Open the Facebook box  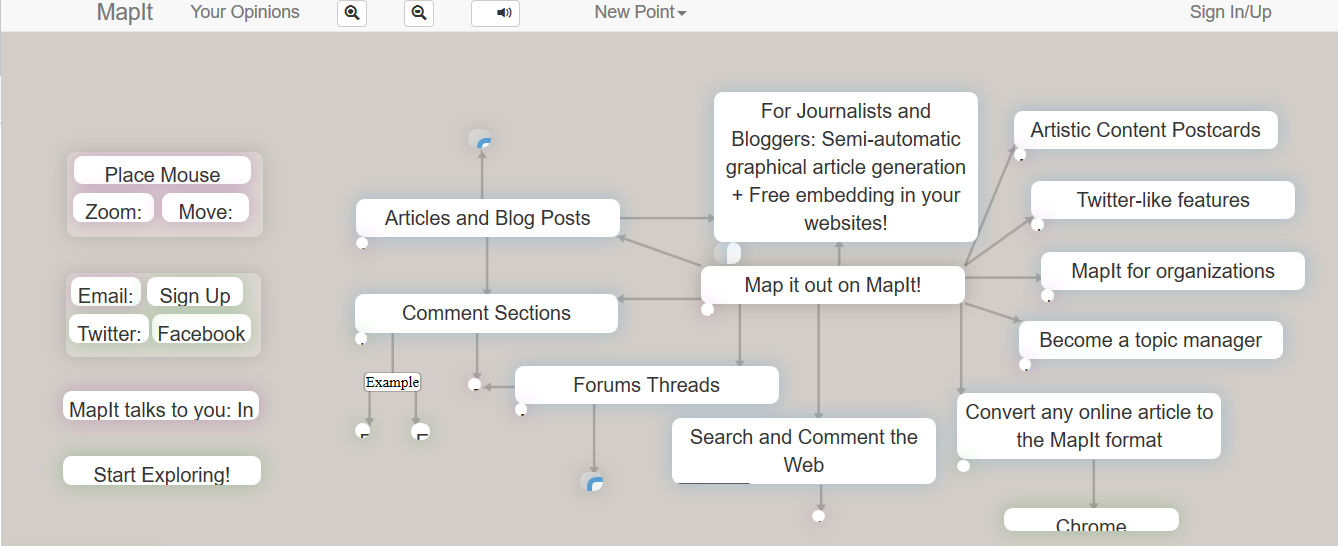tap(201, 329)
